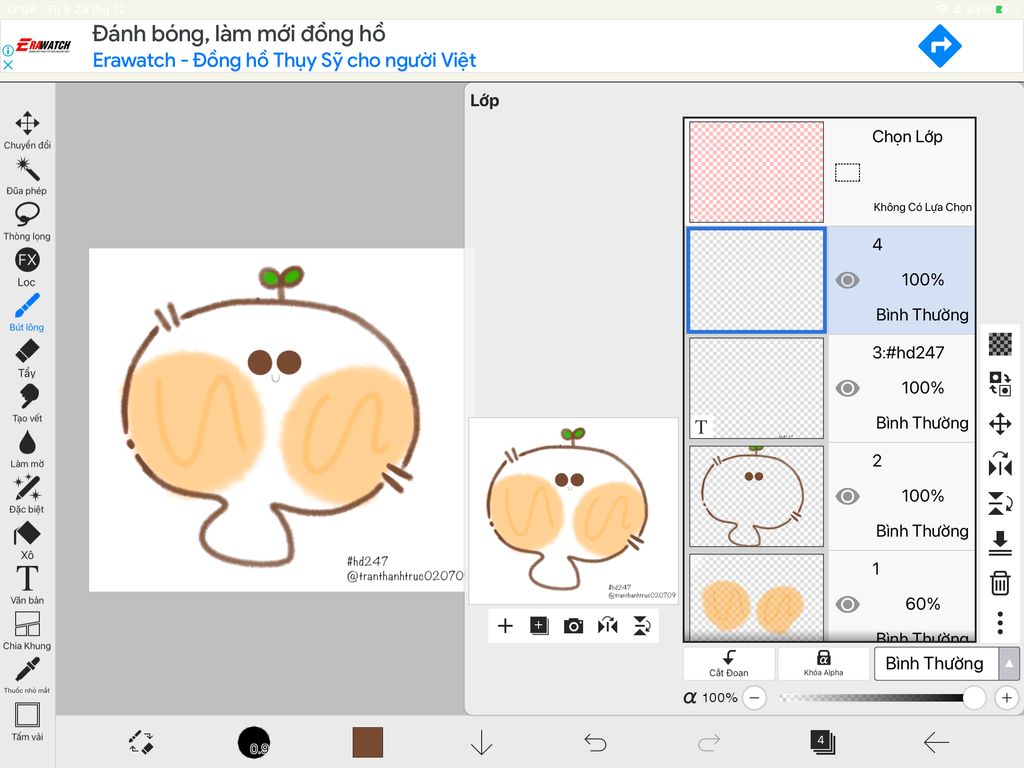Open layers panel button showing 4
Image resolution: width=1024 pixels, height=768 pixels.
tap(822, 742)
